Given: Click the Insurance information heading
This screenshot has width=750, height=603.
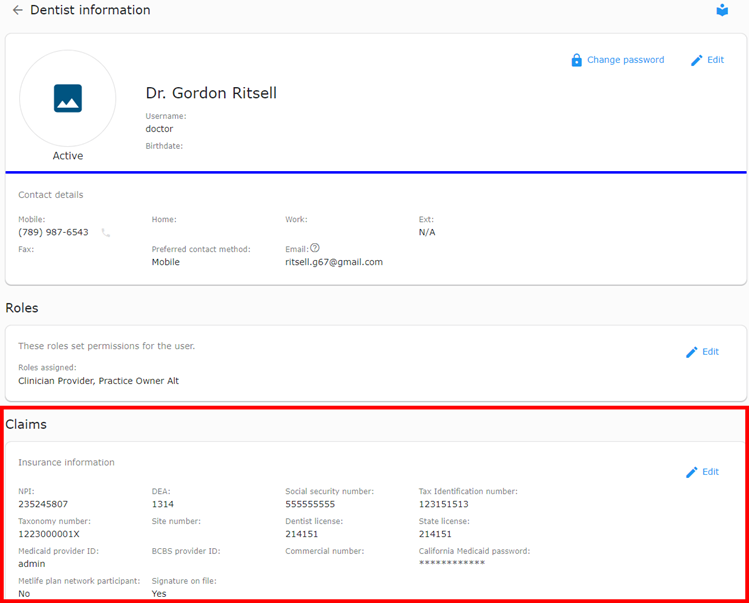Looking at the screenshot, I should (x=66, y=462).
